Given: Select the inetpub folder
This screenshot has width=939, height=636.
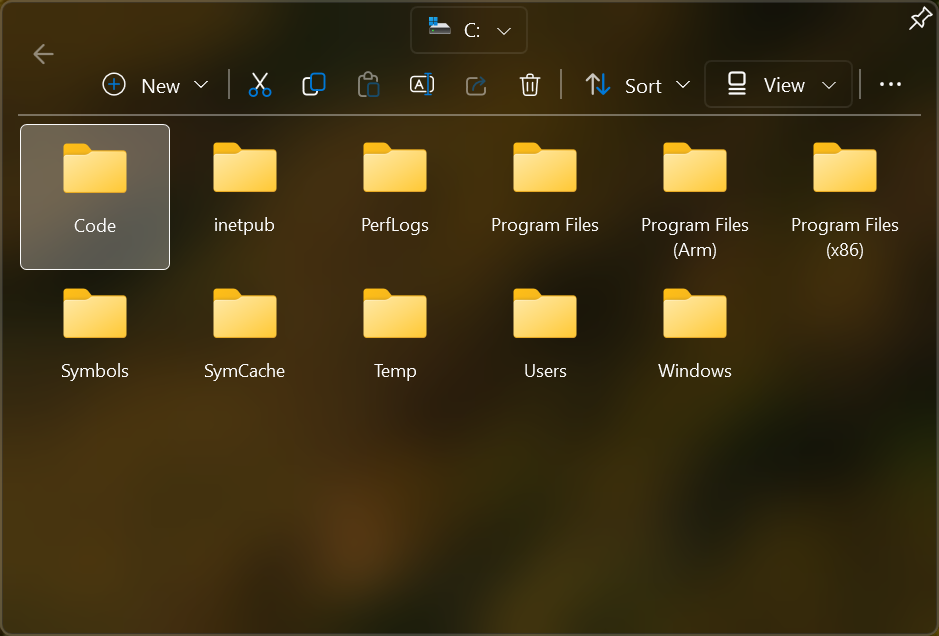Looking at the screenshot, I should (244, 197).
